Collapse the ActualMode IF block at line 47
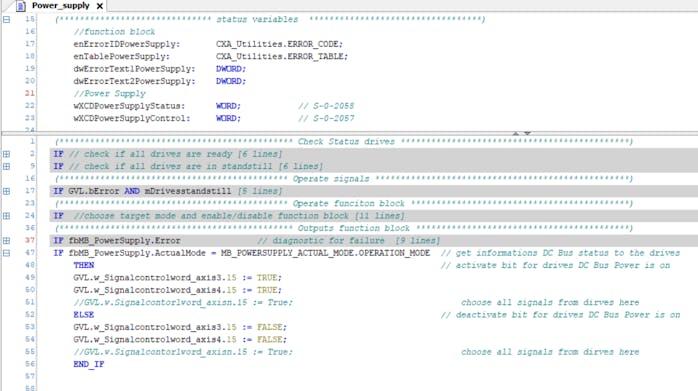Viewport: 698px width, 391px height. click(6, 253)
